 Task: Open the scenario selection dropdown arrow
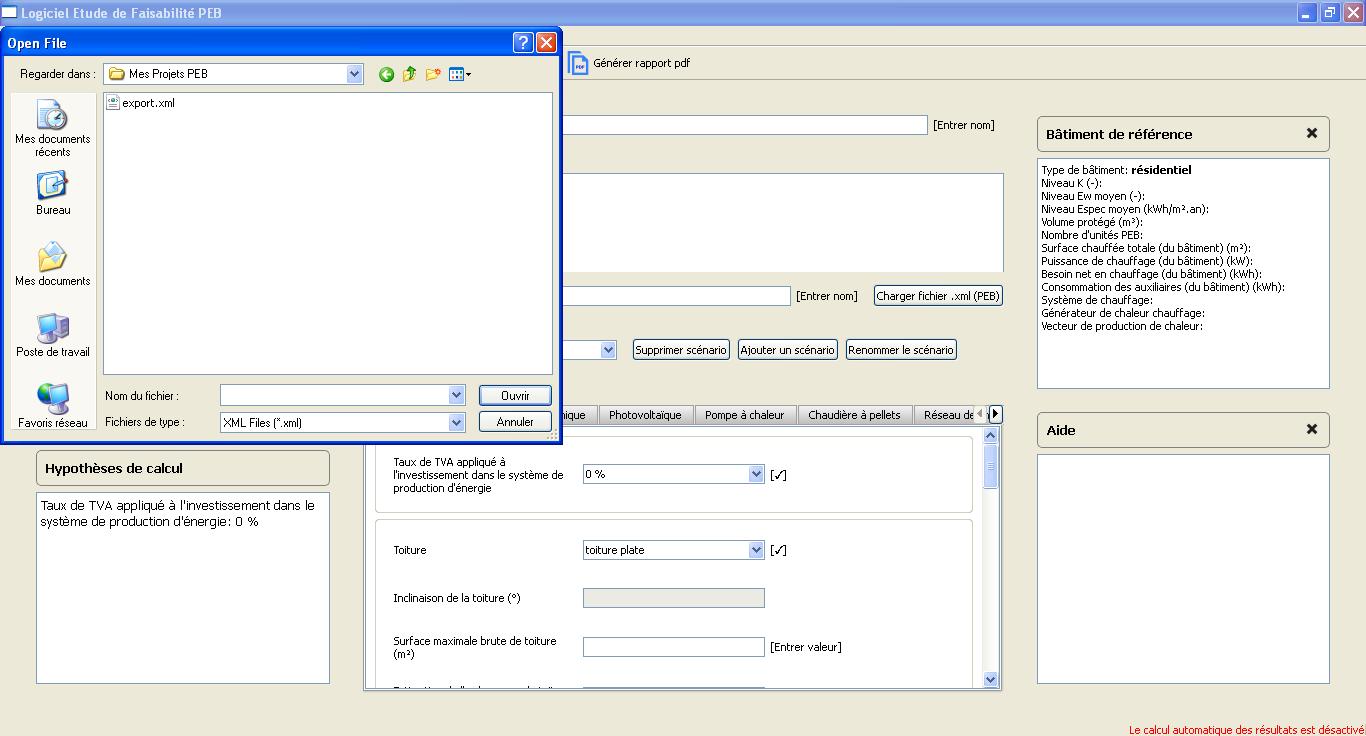[608, 350]
